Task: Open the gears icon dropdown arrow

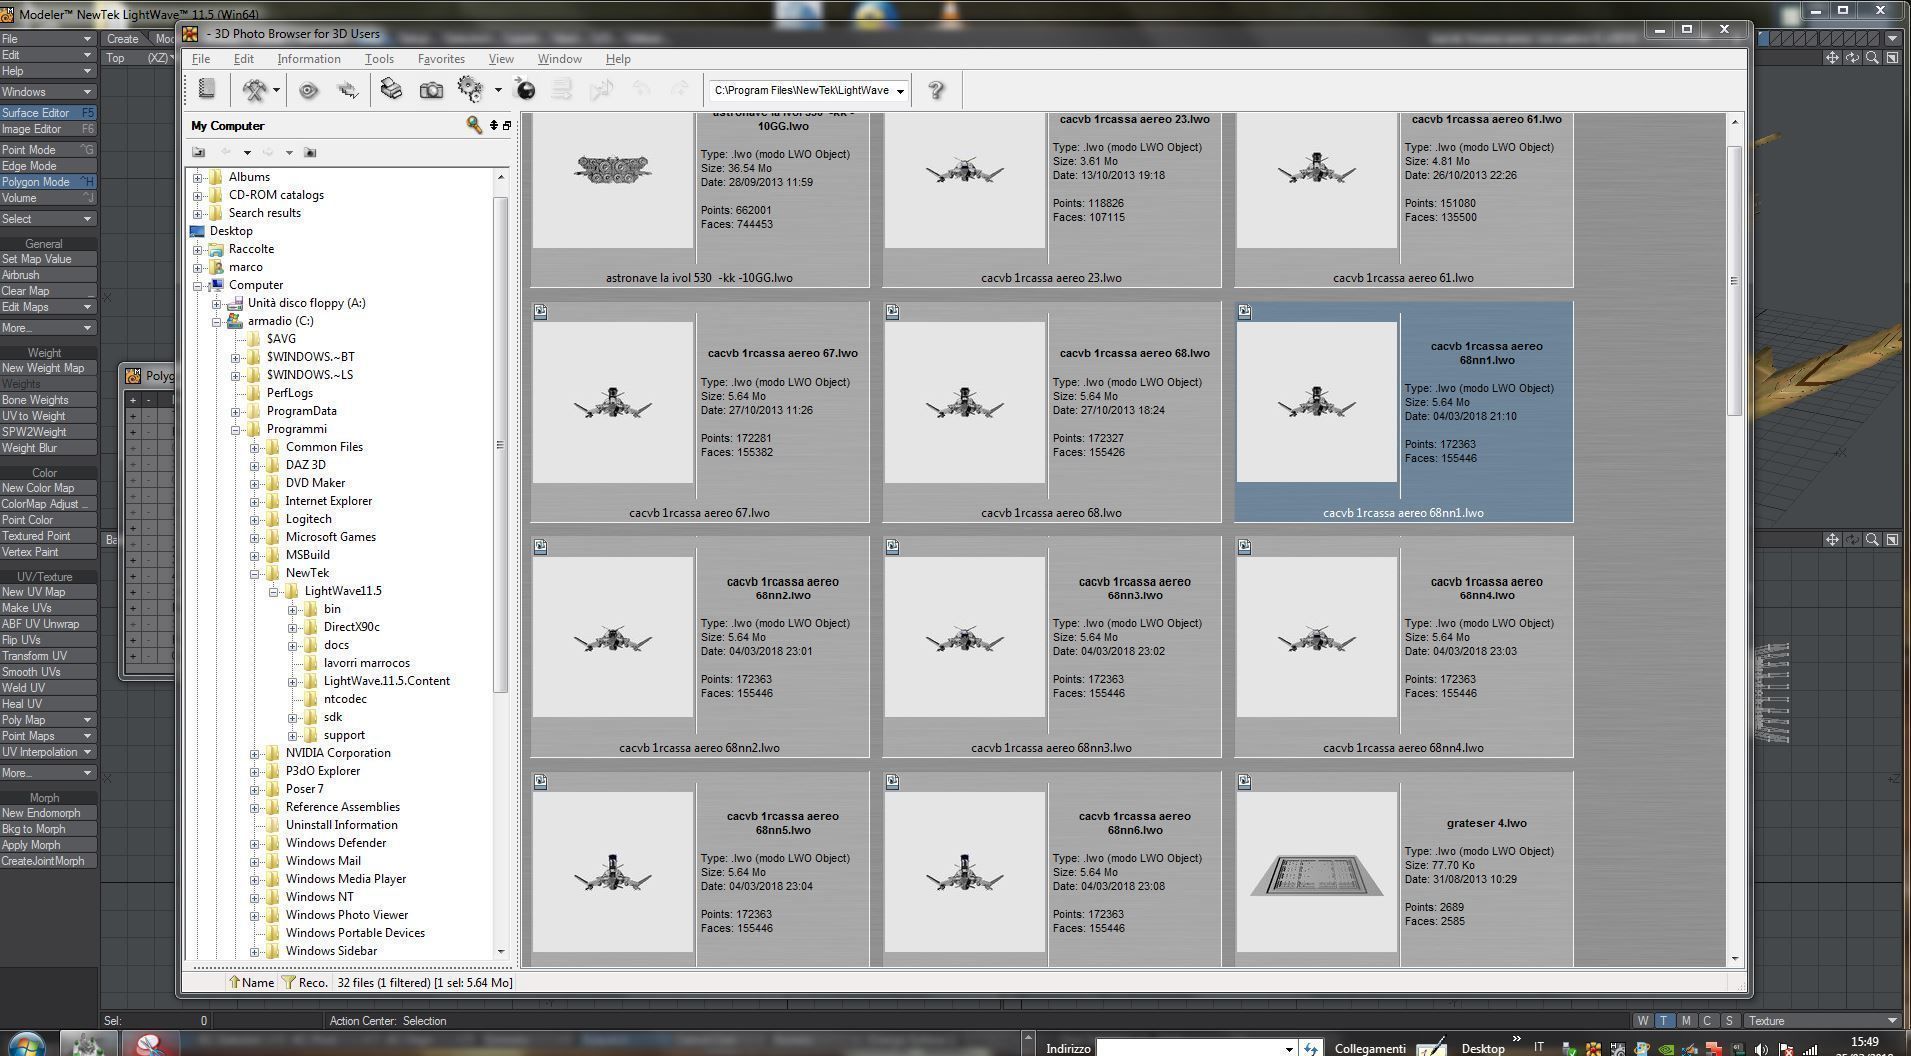Action: (x=498, y=90)
